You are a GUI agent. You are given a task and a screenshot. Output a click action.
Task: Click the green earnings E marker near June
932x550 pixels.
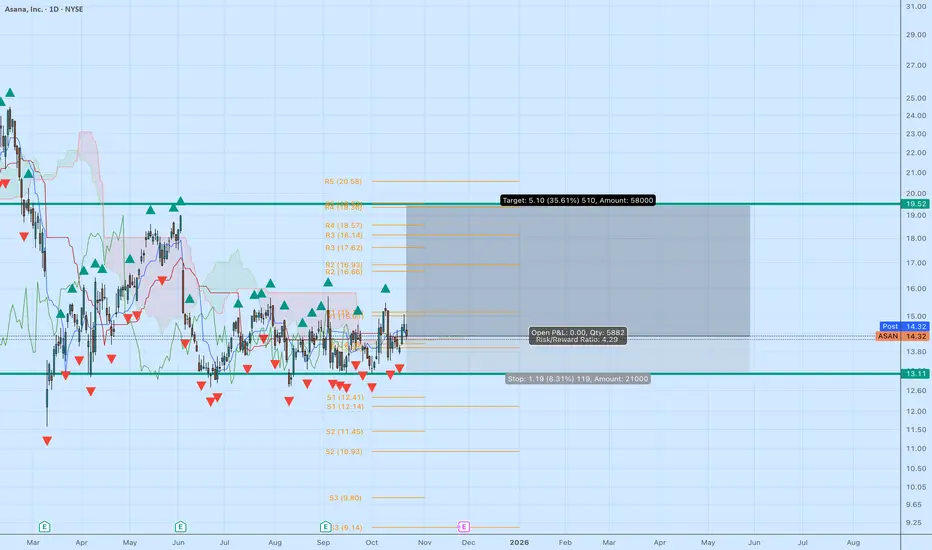(180, 526)
